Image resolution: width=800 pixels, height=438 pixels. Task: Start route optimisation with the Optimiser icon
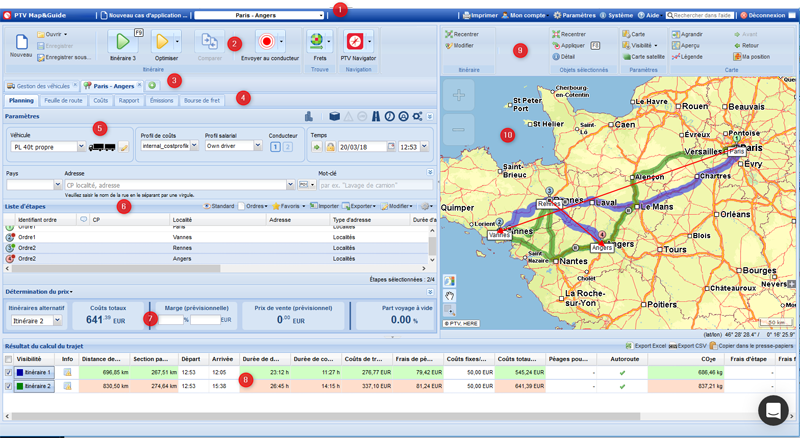(x=162, y=41)
